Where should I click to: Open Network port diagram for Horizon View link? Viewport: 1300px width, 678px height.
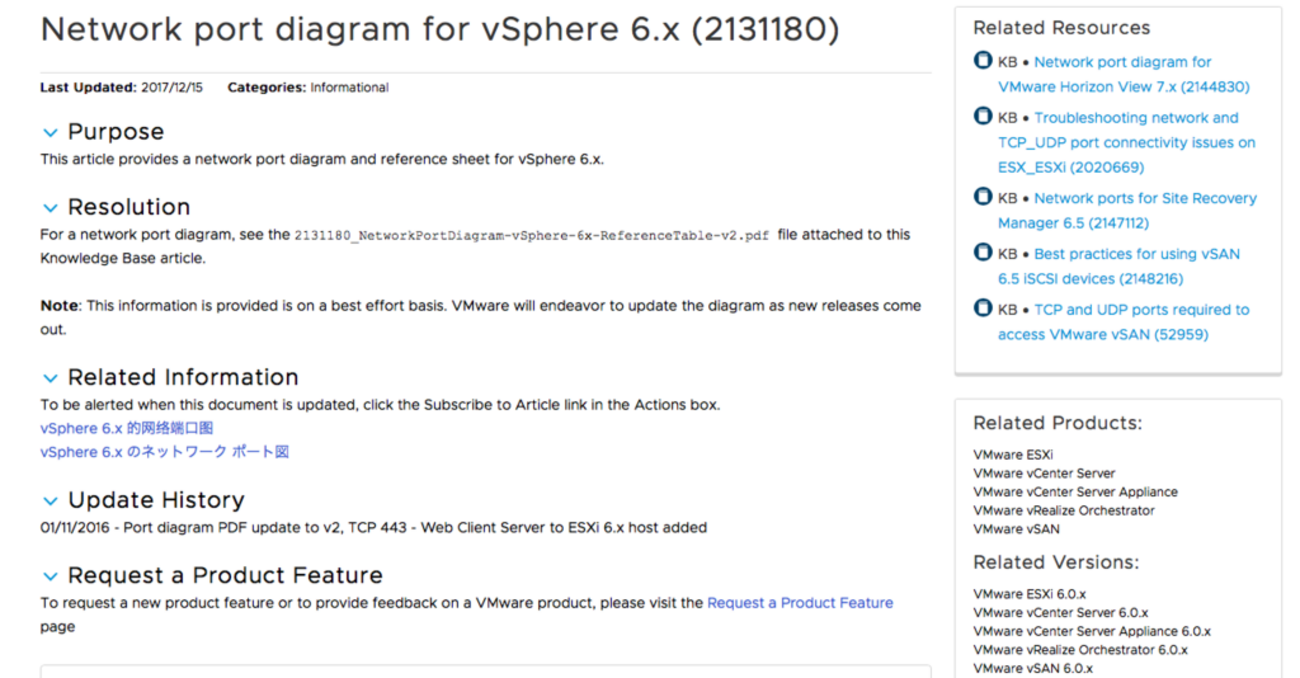tap(1123, 74)
